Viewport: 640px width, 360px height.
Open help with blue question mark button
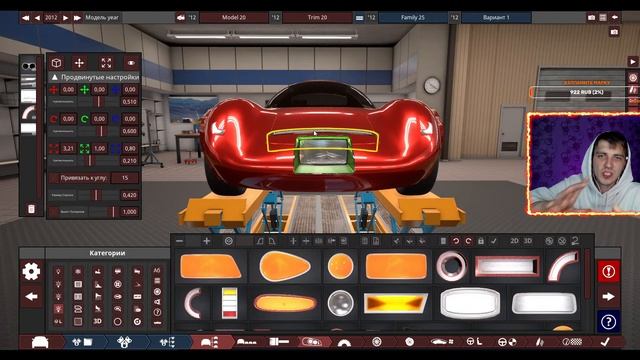[608, 322]
